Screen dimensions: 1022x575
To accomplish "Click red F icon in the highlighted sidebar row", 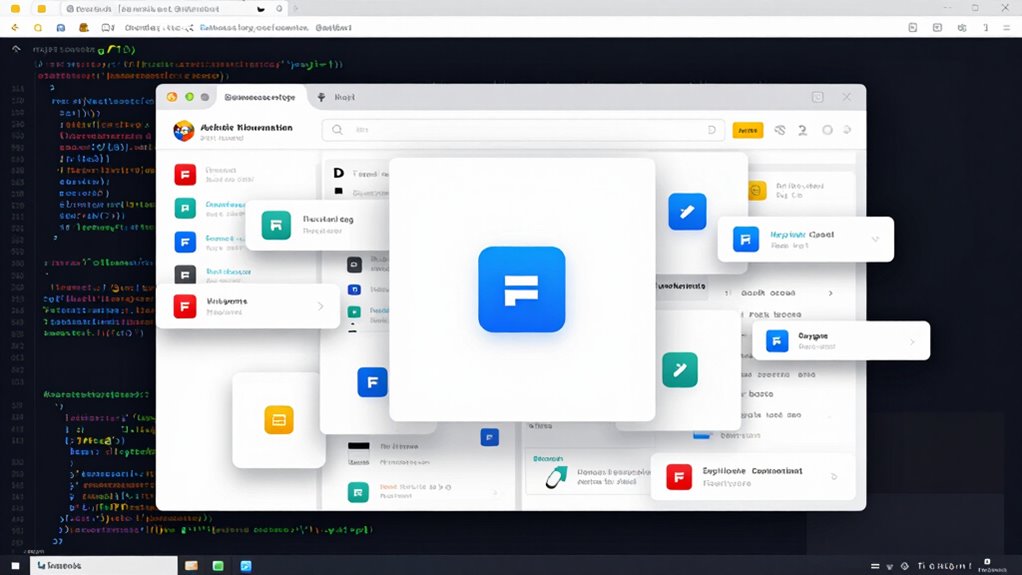I will point(185,306).
